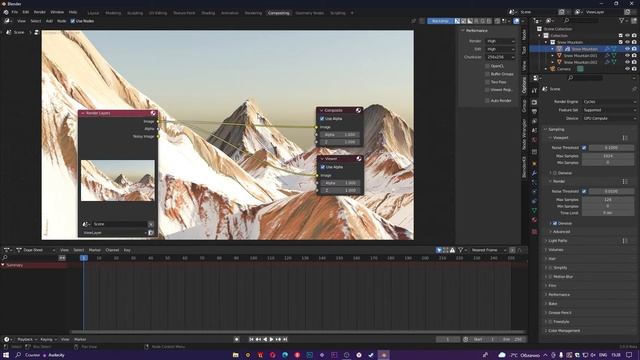The width and height of the screenshot is (640, 360).
Task: Open the Options sidebar tab
Action: 524,85
